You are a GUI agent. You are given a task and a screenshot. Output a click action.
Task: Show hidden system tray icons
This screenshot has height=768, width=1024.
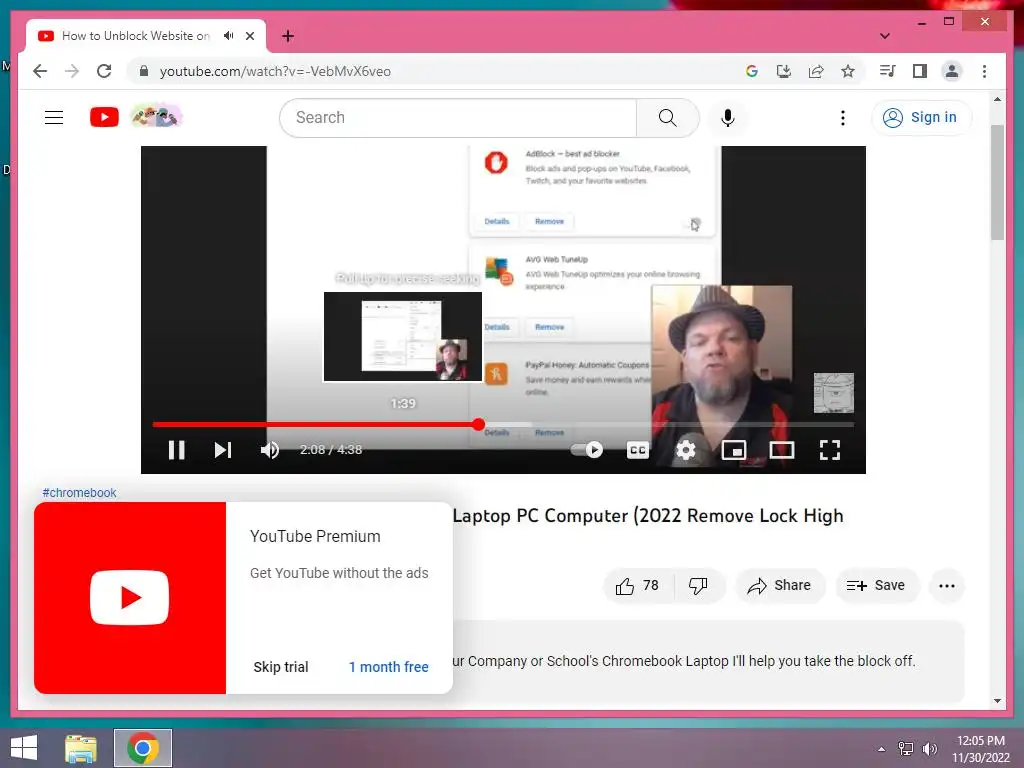pos(882,749)
